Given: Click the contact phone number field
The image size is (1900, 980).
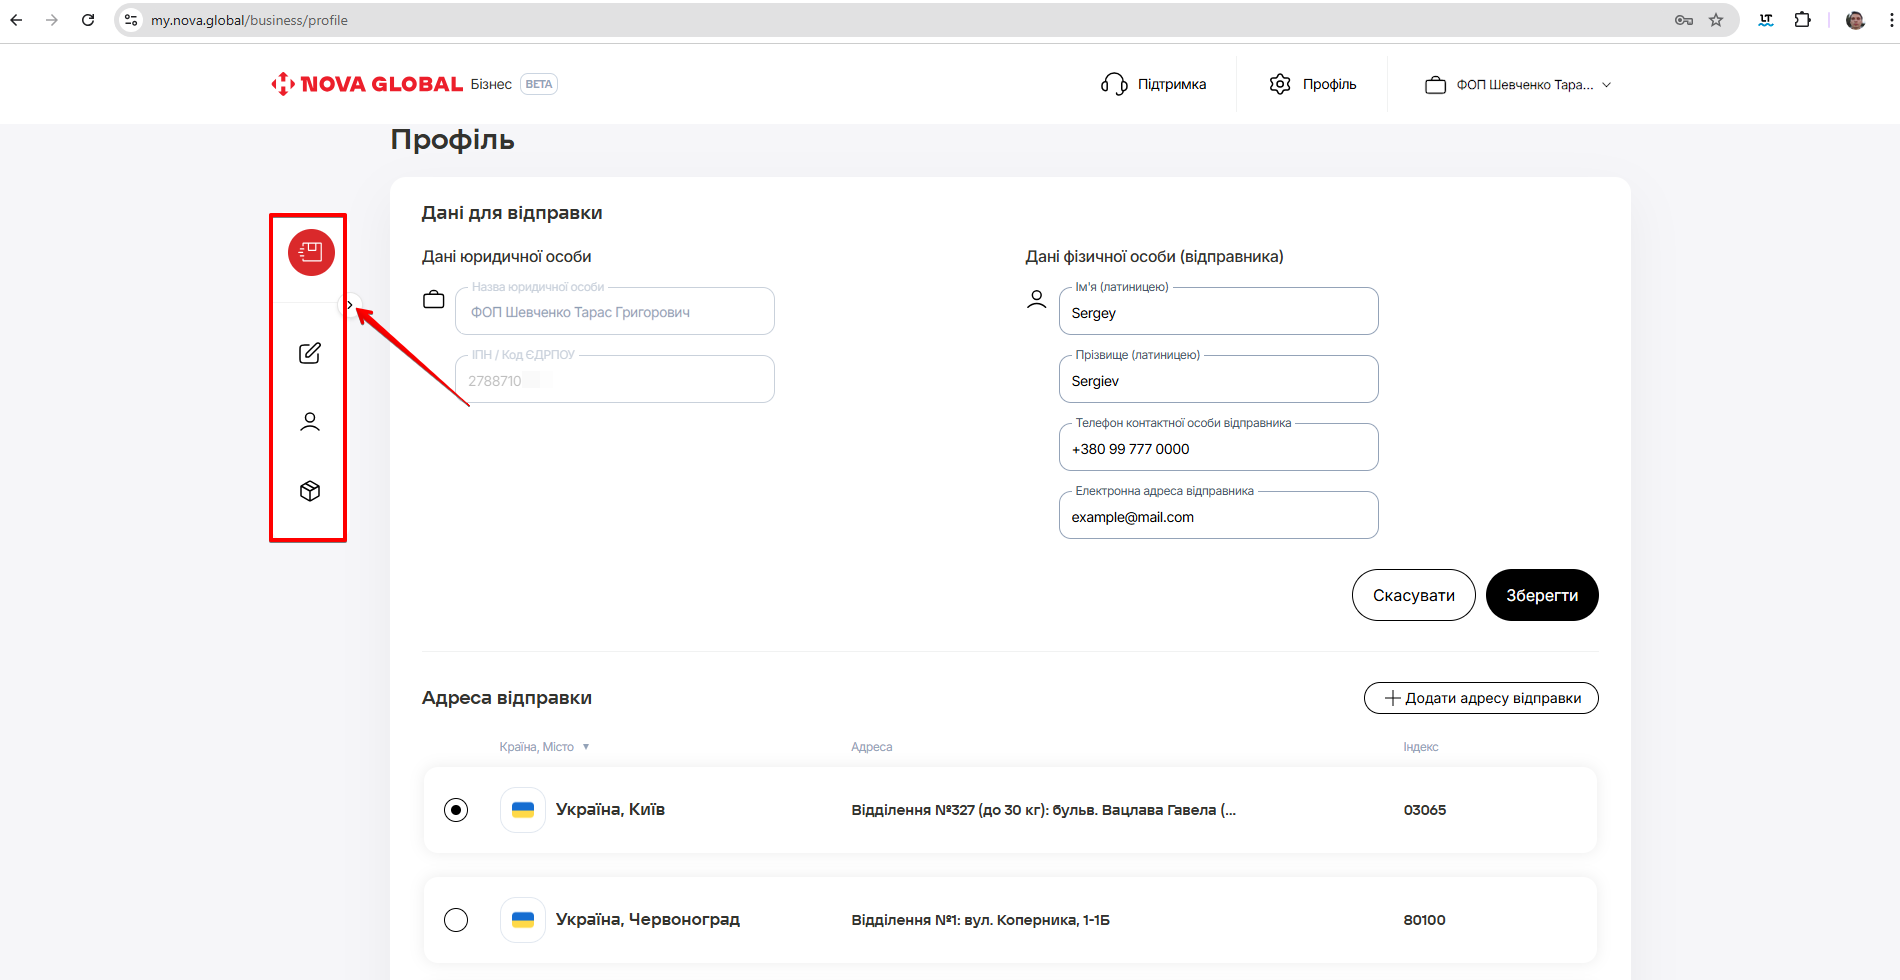Looking at the screenshot, I should [1218, 449].
